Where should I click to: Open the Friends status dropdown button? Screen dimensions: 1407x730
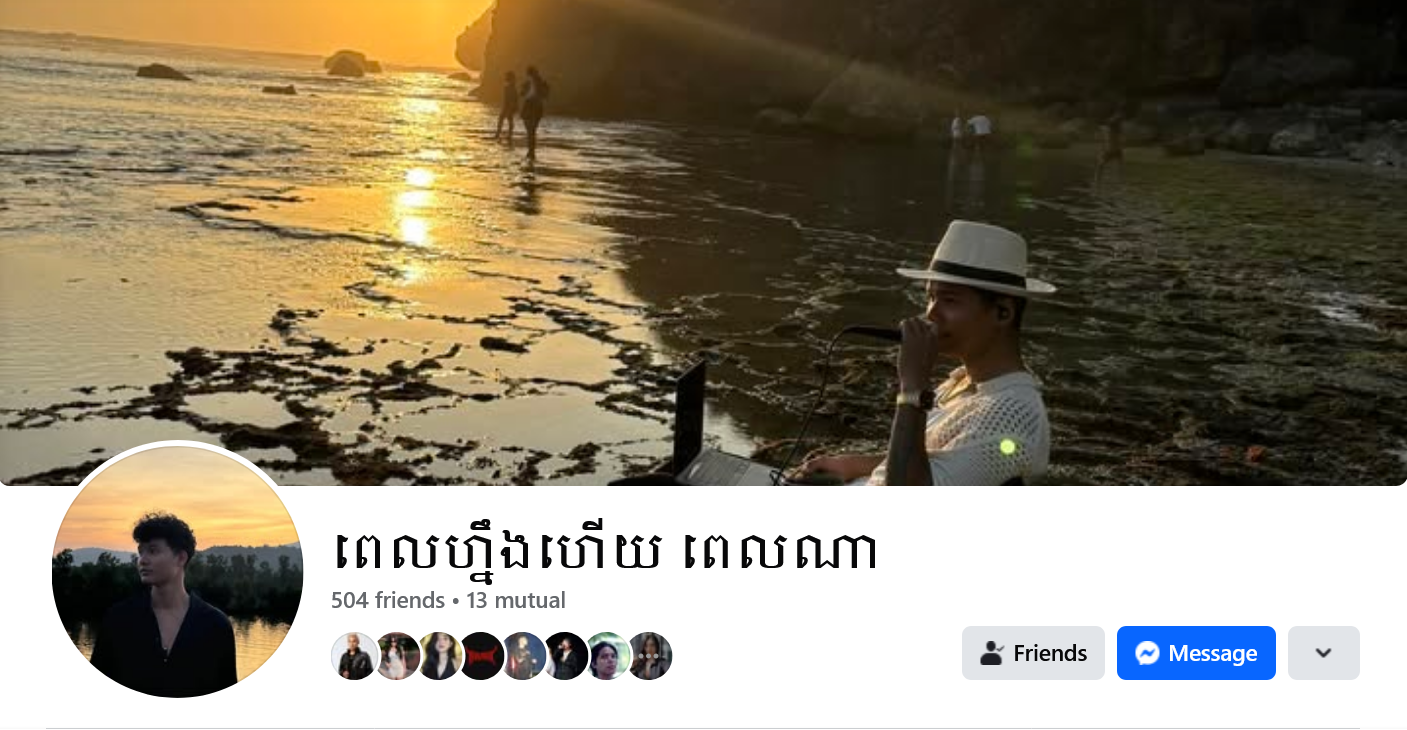pos(1033,653)
